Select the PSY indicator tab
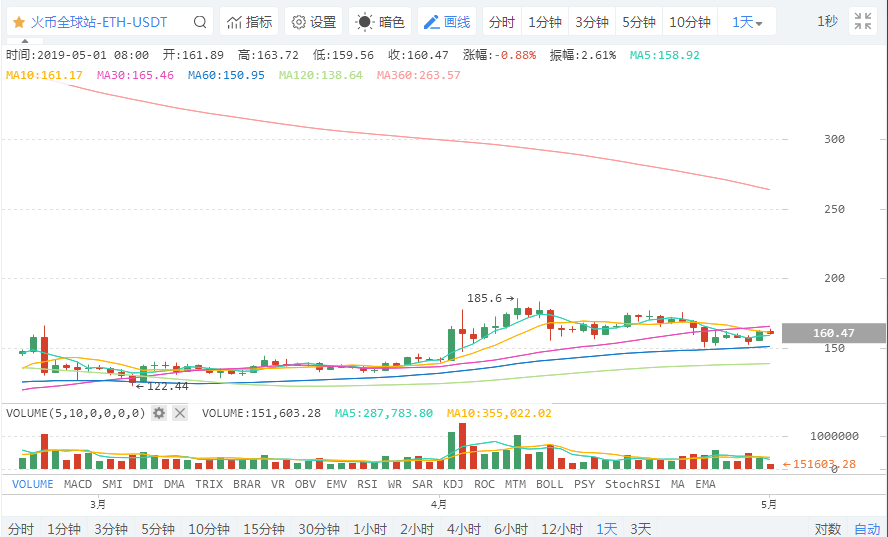The width and height of the screenshot is (888, 537). (584, 484)
